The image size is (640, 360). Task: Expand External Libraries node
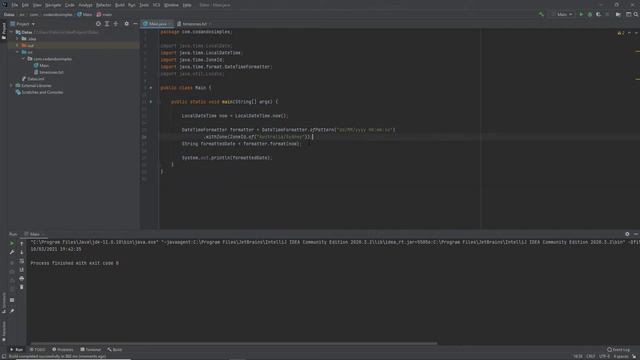pyautogui.click(x=12, y=86)
